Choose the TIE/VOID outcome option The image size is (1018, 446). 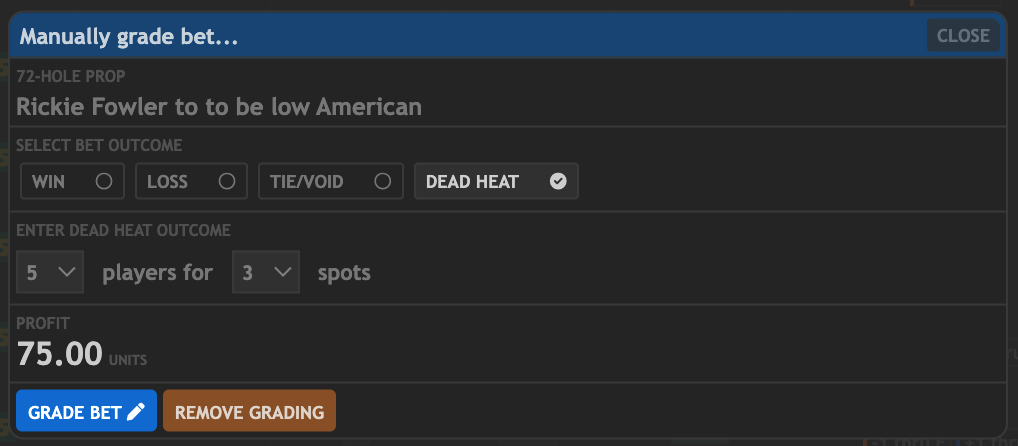[330, 181]
